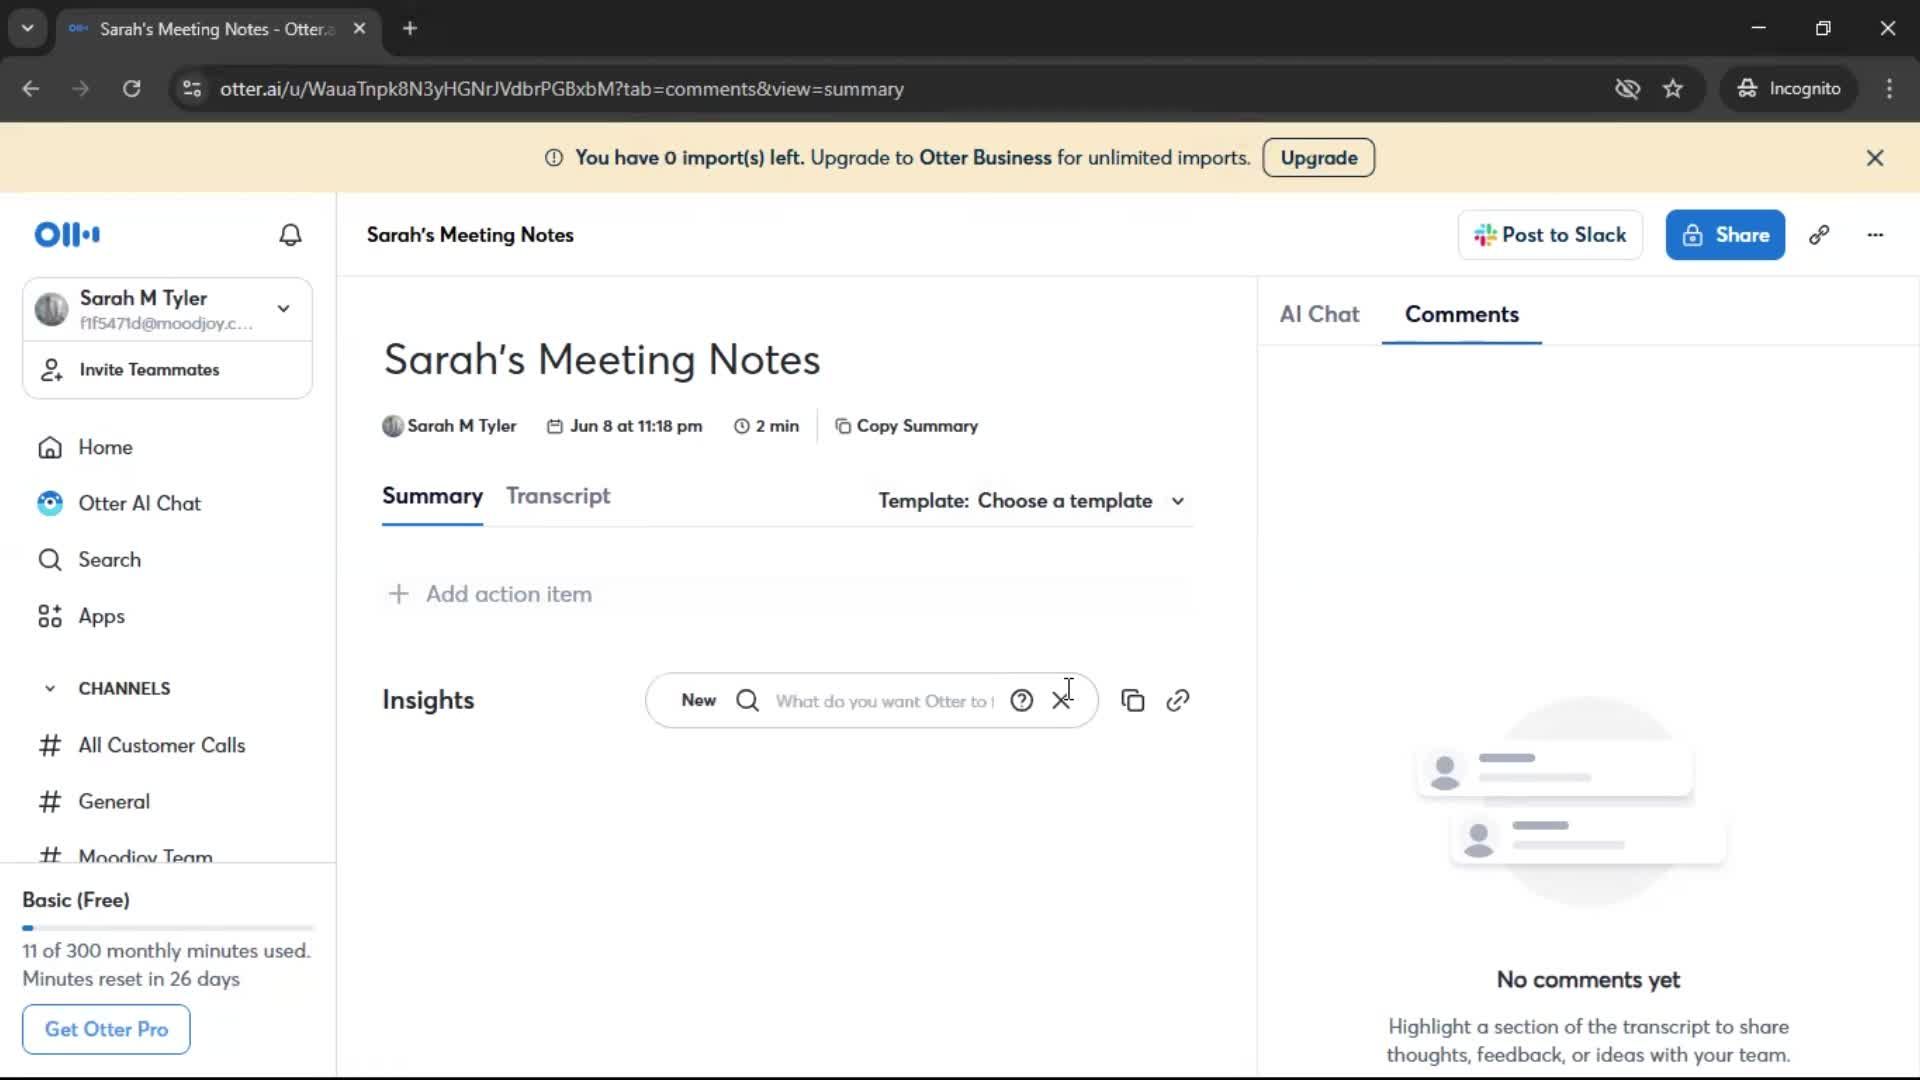Screen dimensions: 1920x1080
Task: Click the clock icon beside 2 min
Action: [x=742, y=426]
